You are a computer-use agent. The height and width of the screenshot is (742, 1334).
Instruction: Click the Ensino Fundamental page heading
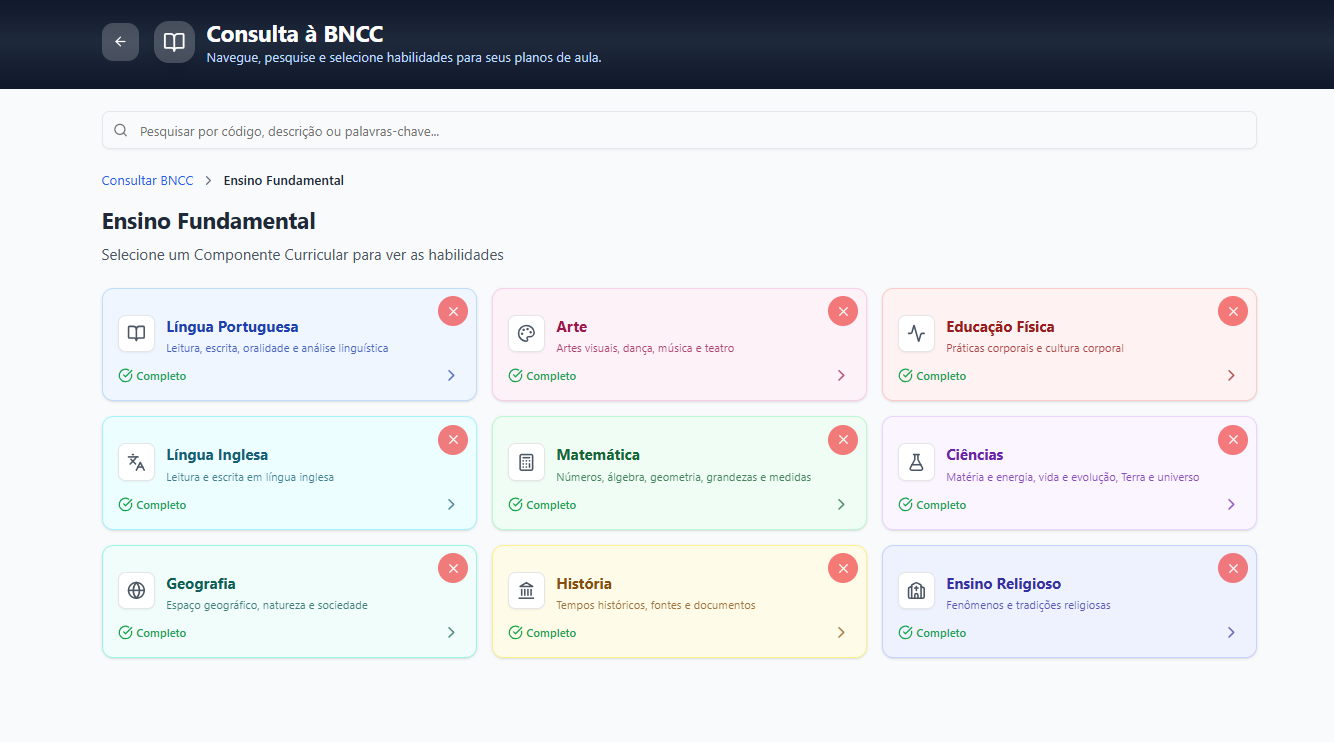point(209,221)
